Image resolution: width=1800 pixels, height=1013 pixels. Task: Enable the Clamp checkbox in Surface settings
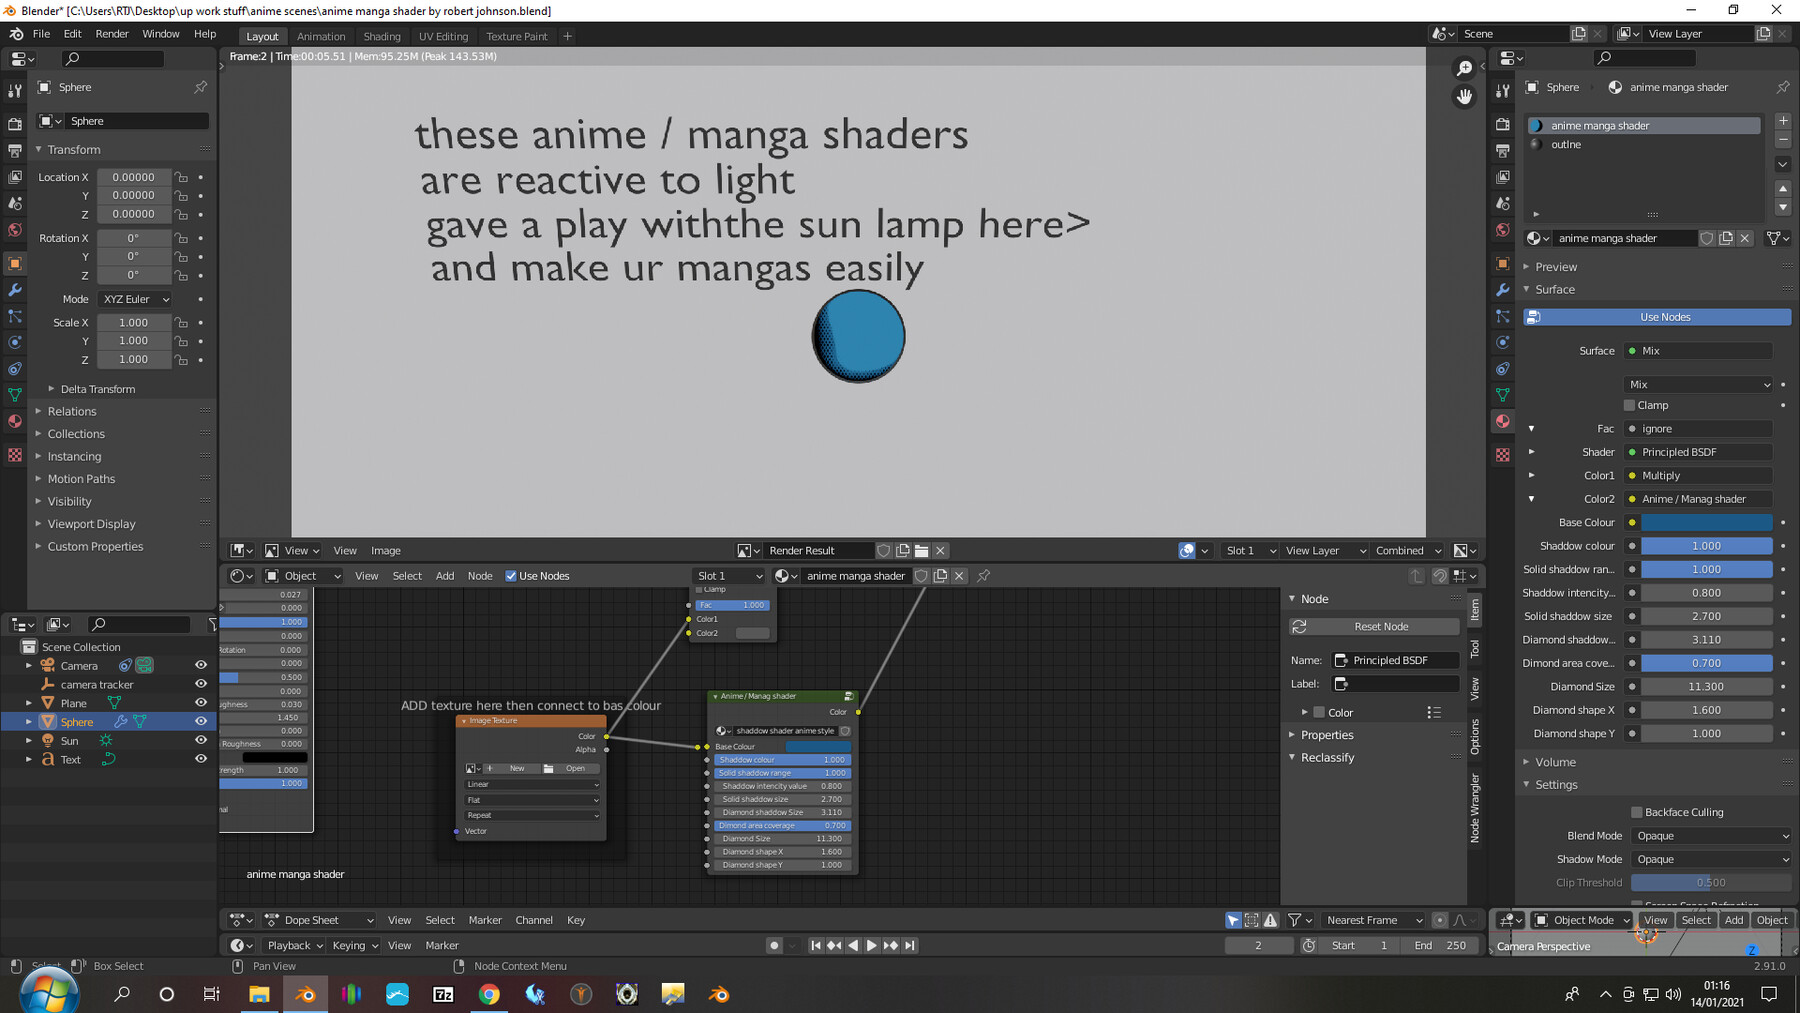tap(1629, 405)
